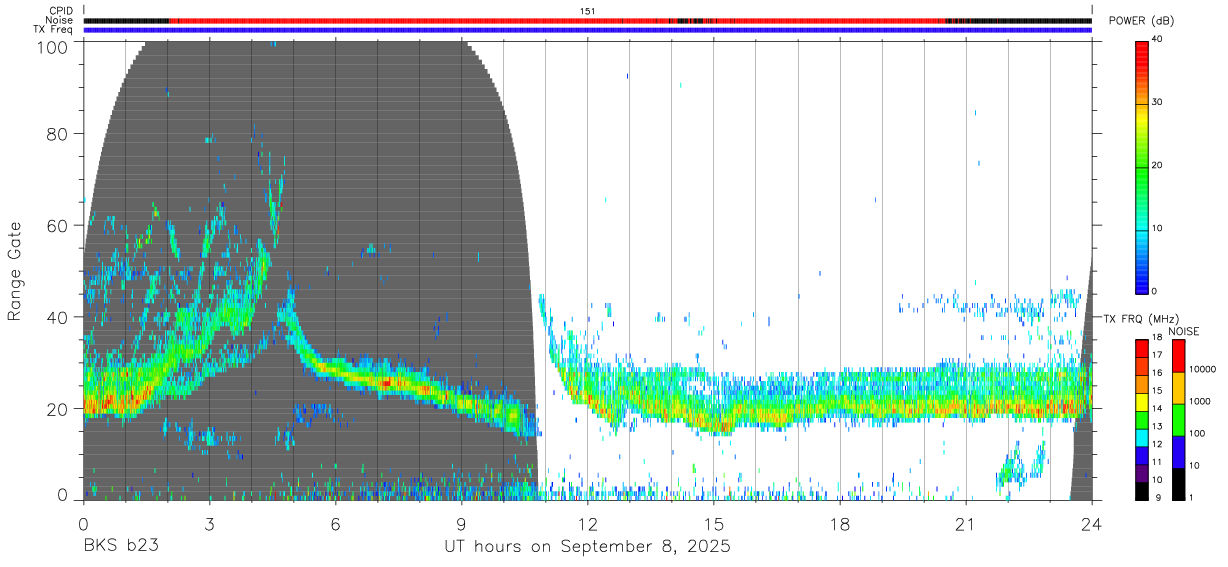Click the 11 tick on TX FRQ legend
The height and width of the screenshot is (567, 1228).
click(x=1158, y=463)
